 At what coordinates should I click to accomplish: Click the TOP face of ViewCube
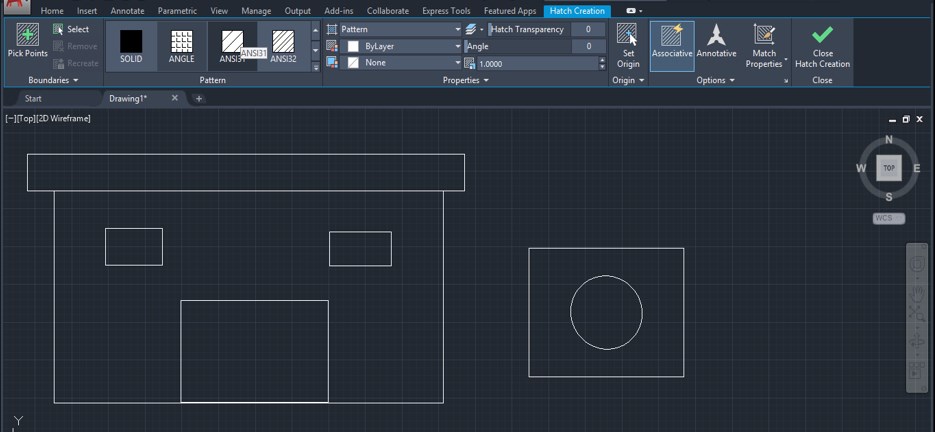coord(888,168)
